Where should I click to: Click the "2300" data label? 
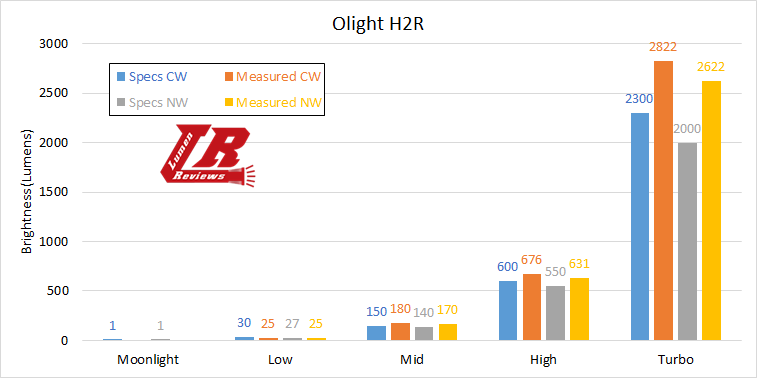tap(639, 99)
